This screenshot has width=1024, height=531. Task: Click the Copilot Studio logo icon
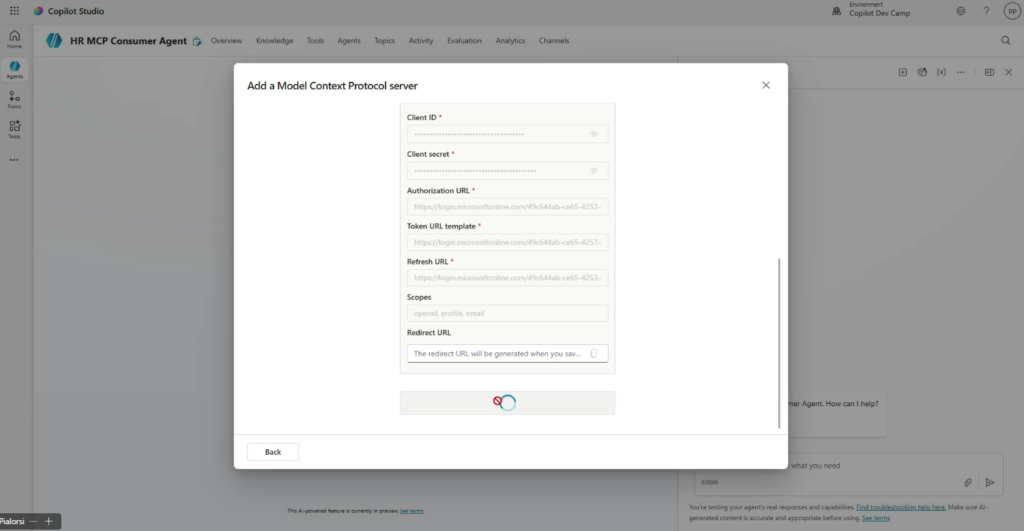click(x=39, y=11)
